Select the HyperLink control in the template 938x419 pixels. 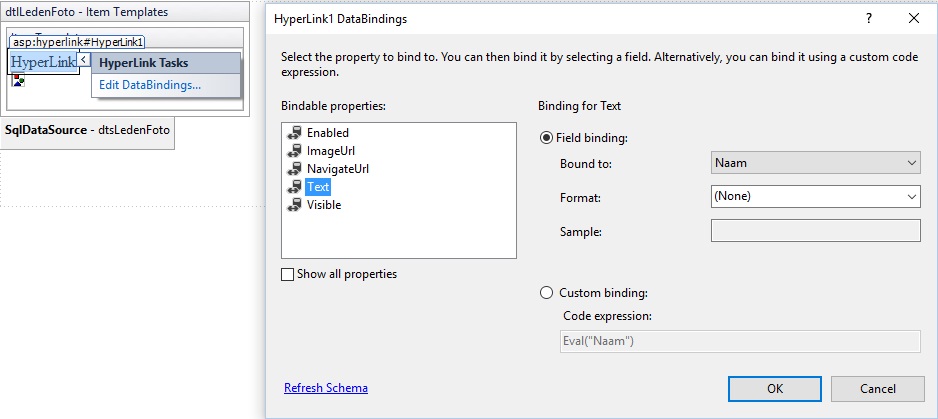pyautogui.click(x=44, y=62)
